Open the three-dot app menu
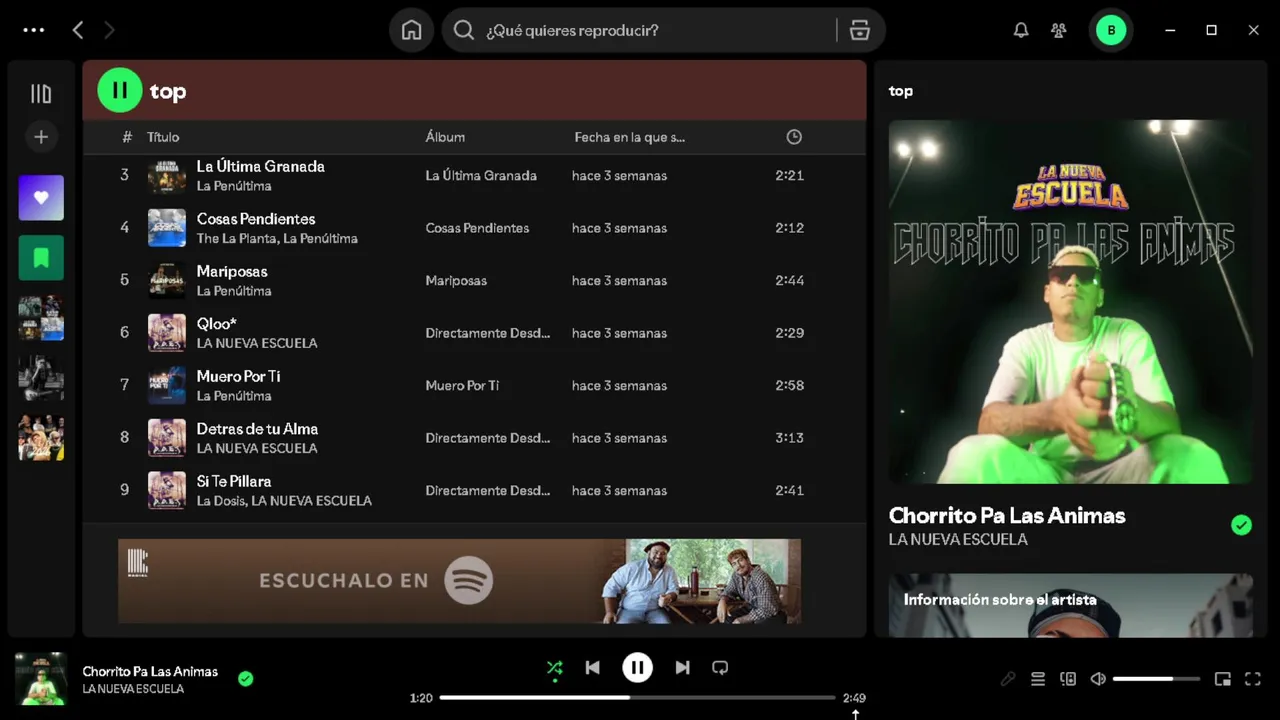Viewport: 1280px width, 720px height. tap(34, 30)
